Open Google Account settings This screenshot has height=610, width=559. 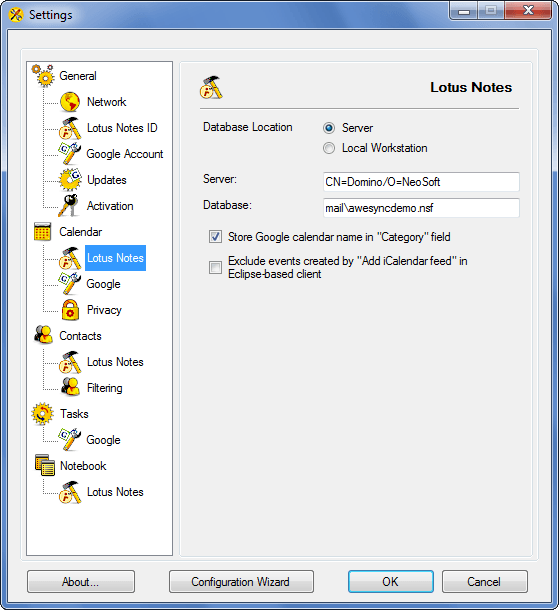[x=124, y=154]
